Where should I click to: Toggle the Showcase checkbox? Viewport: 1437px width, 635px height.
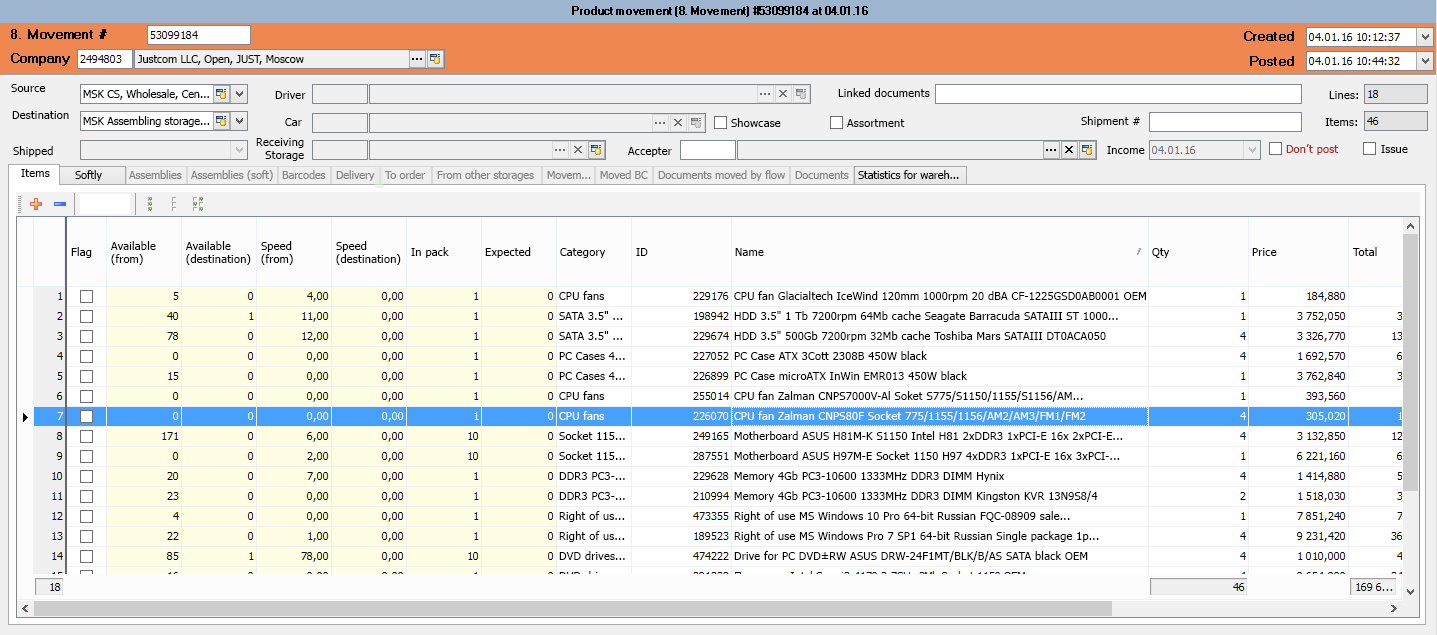(720, 122)
